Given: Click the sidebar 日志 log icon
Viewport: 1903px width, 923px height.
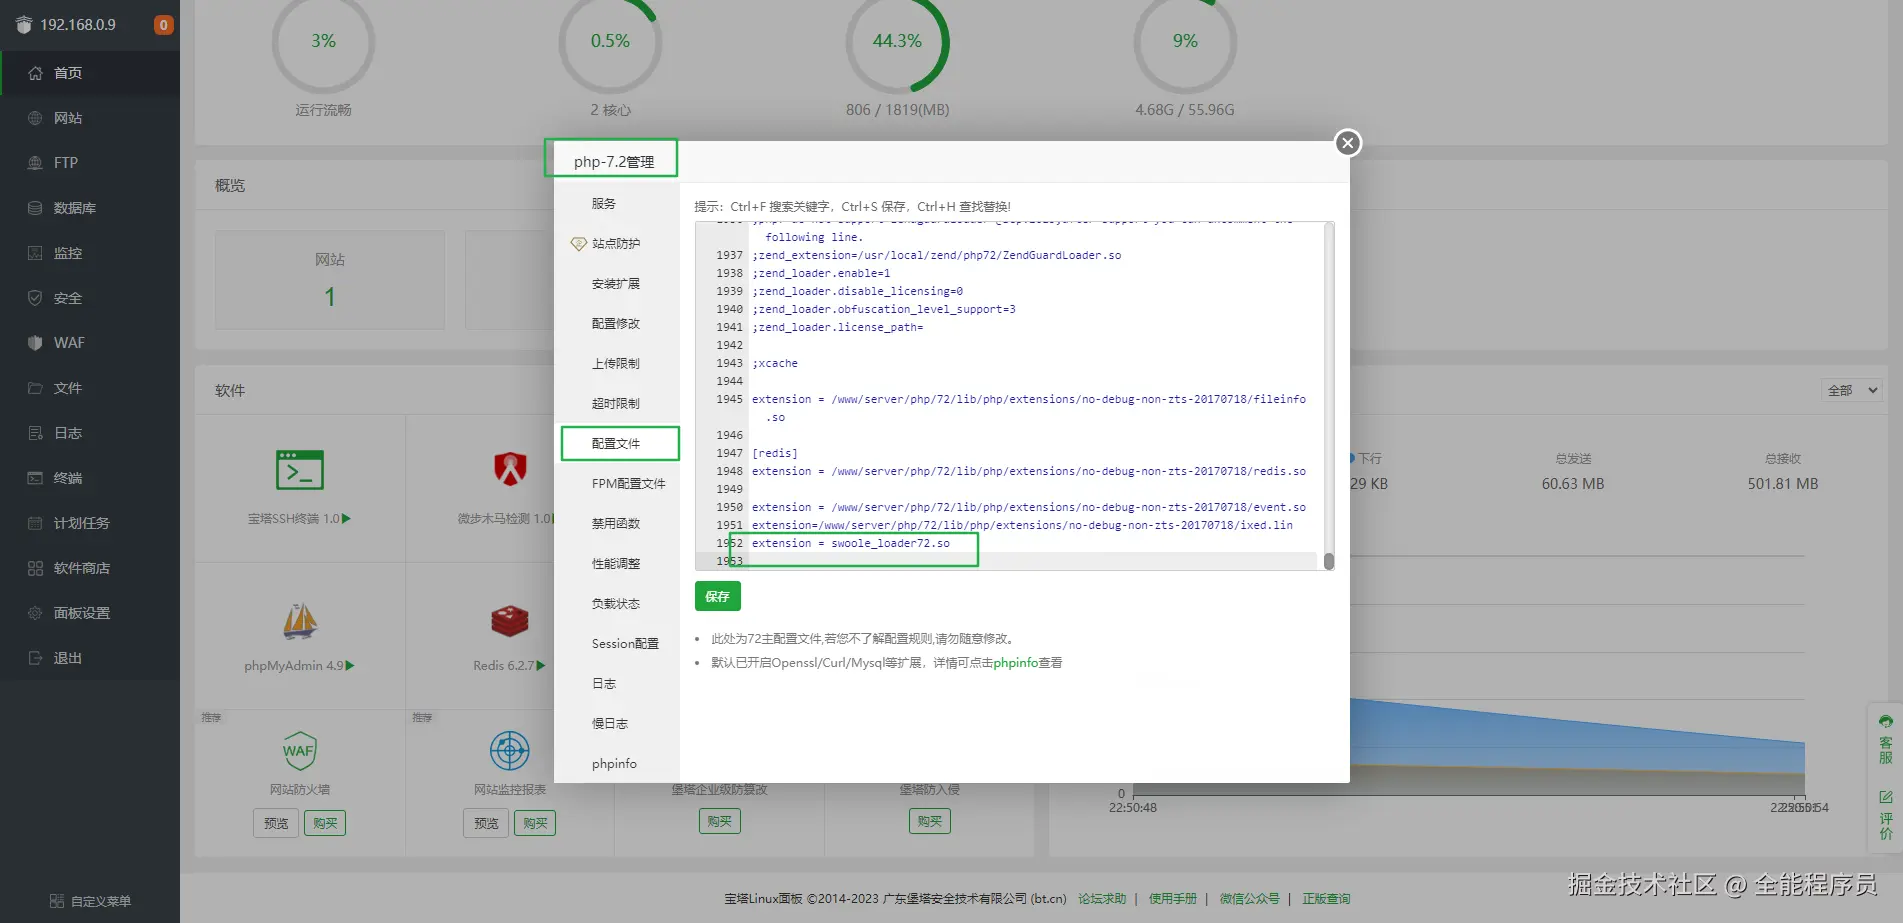Looking at the screenshot, I should point(35,433).
